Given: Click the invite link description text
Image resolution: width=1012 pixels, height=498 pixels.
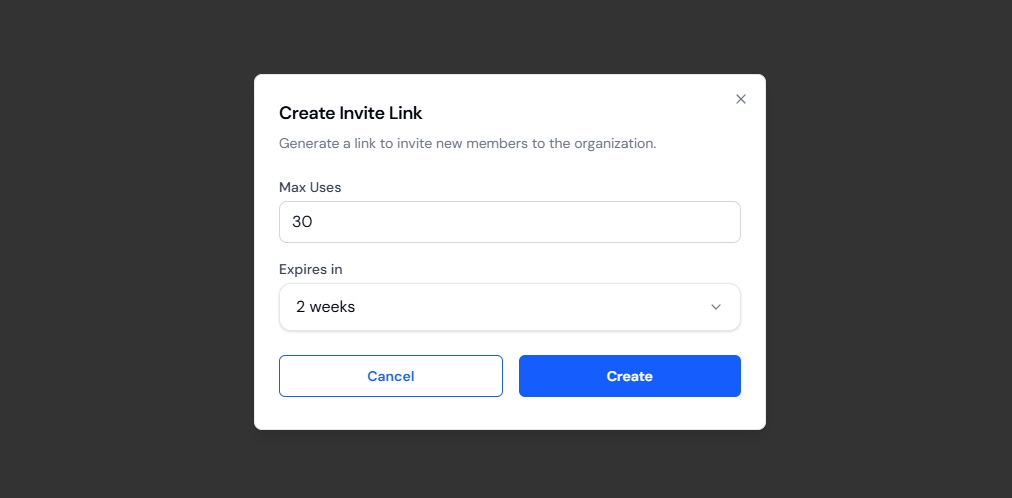Looking at the screenshot, I should (x=467, y=143).
